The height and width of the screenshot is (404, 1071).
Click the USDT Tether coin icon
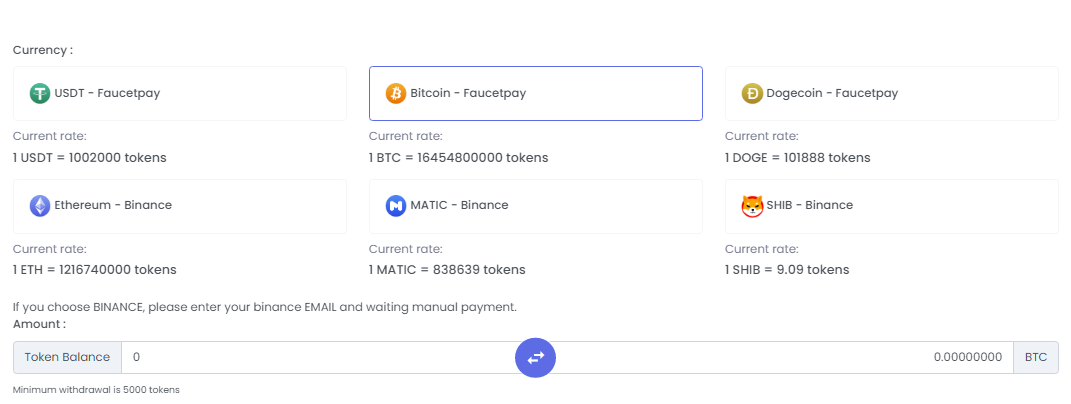click(x=40, y=94)
